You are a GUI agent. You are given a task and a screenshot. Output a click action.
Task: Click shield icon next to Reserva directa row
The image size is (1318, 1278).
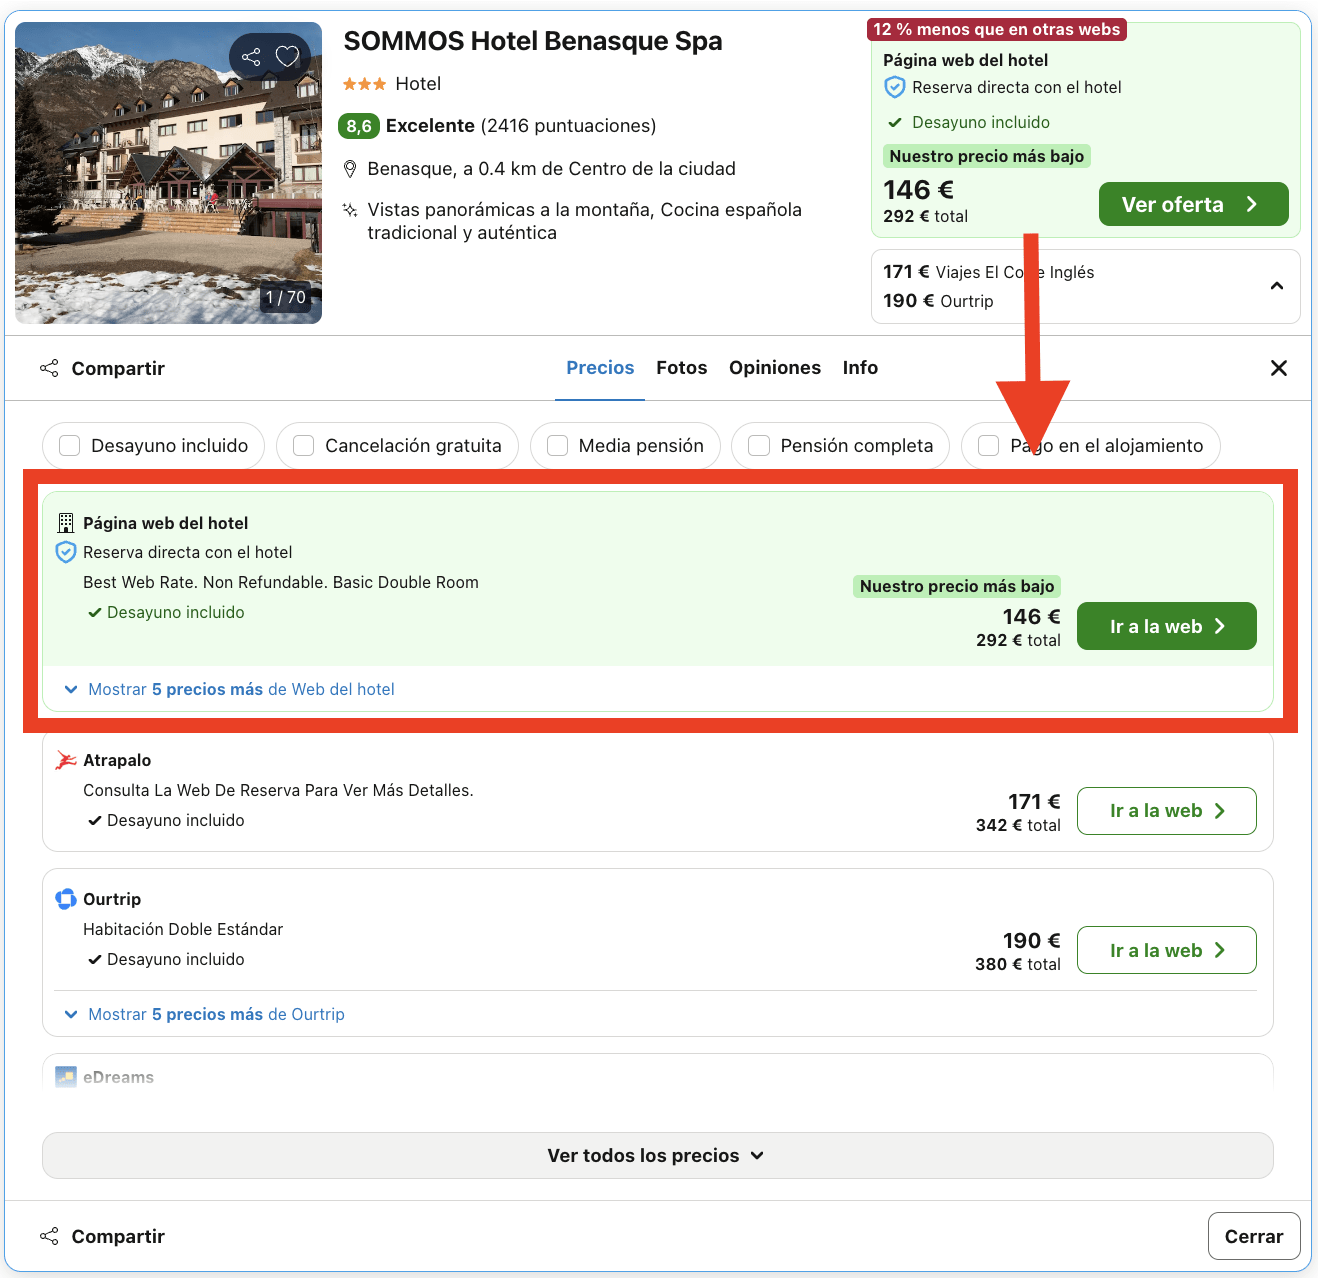(66, 552)
